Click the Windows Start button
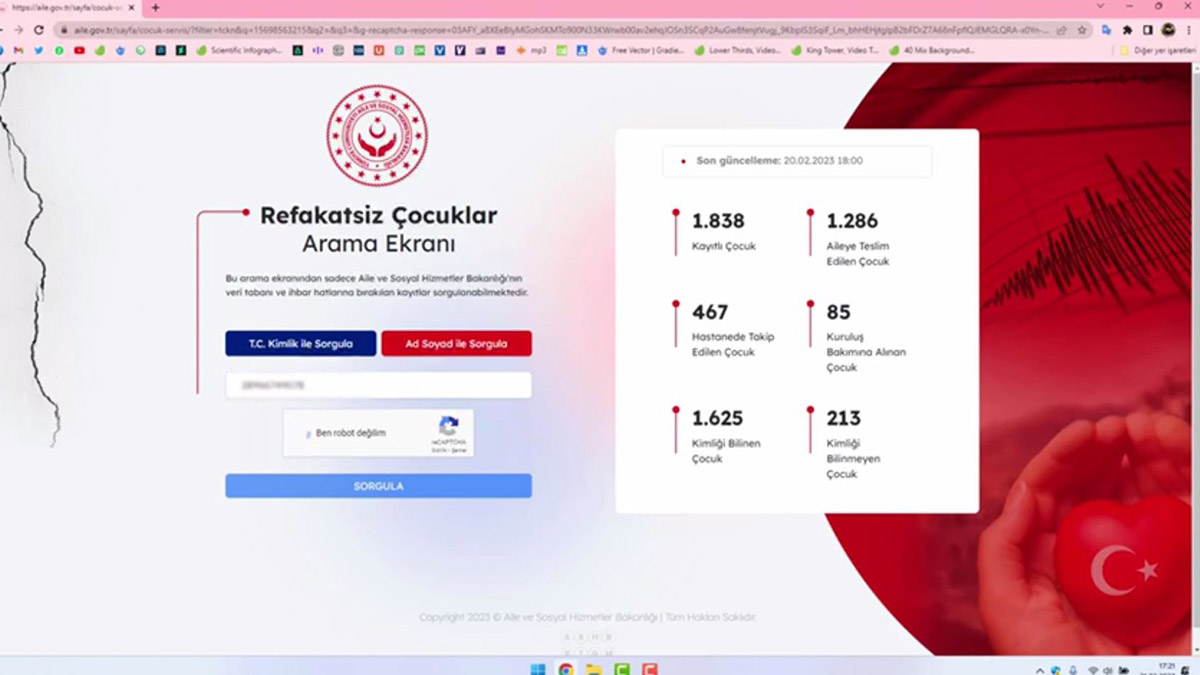This screenshot has width=1200, height=675. click(538, 668)
